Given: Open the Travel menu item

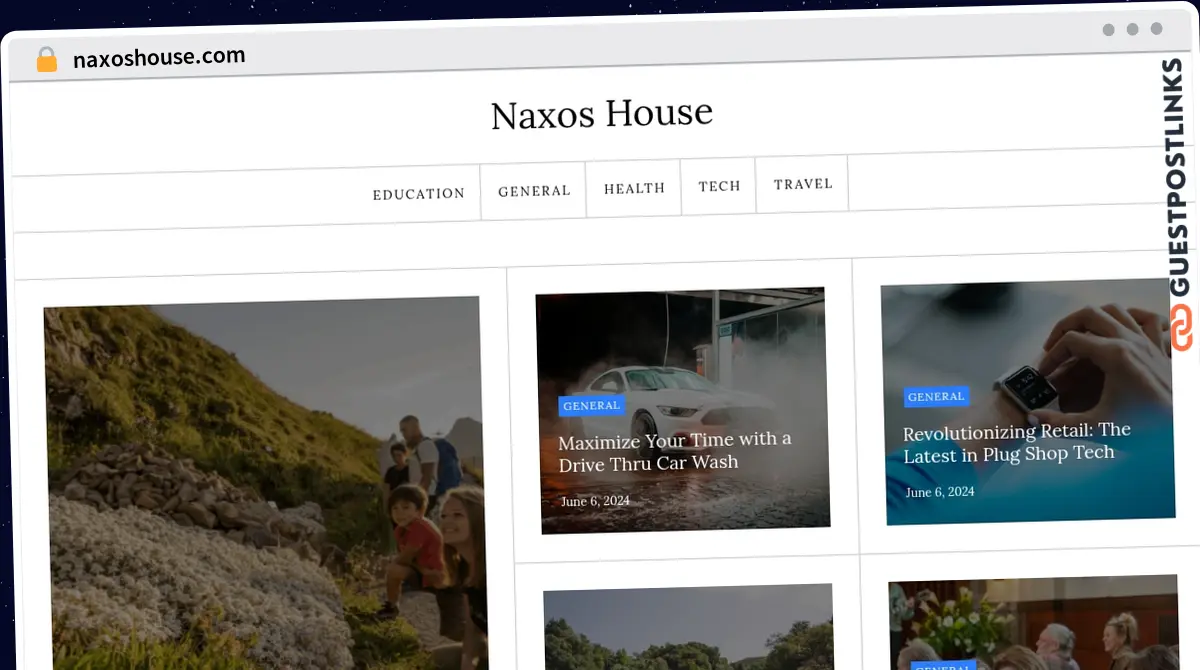Looking at the screenshot, I should tap(803, 184).
